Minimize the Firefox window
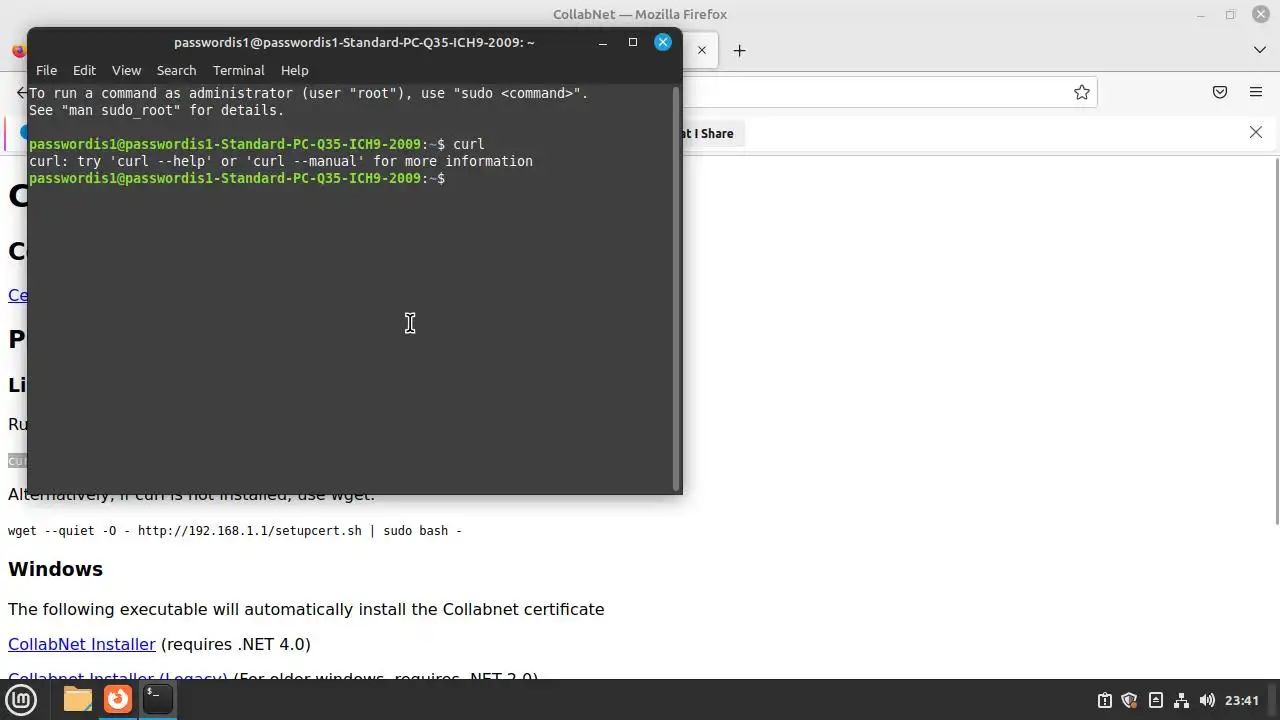 [x=1201, y=14]
